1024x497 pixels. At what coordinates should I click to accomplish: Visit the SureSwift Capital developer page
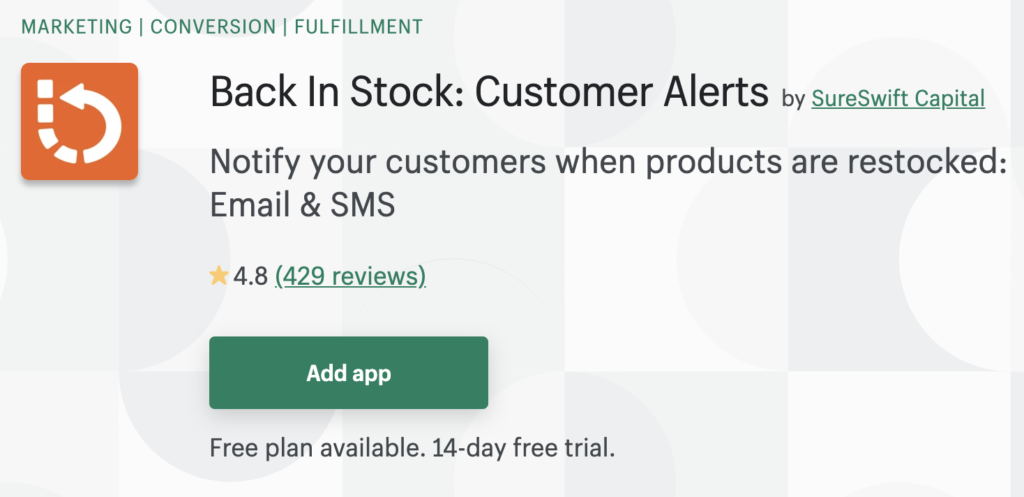tap(898, 98)
